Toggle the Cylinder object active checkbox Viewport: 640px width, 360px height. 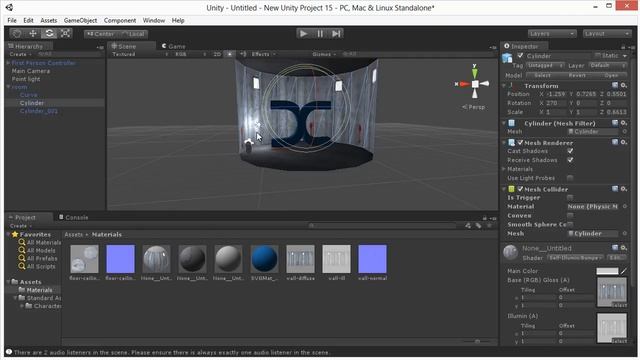point(520,56)
